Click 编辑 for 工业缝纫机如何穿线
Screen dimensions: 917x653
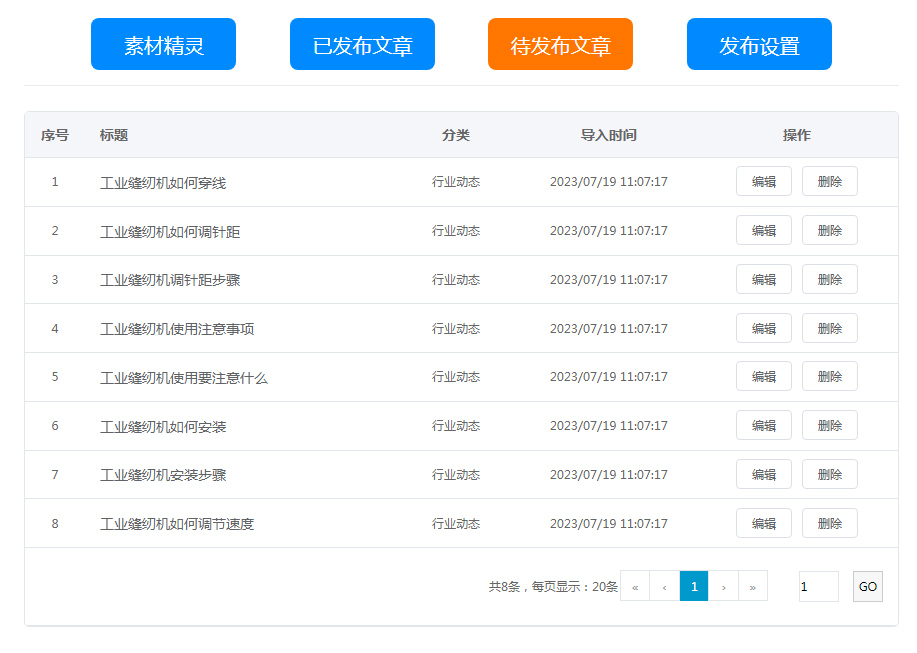pos(763,182)
